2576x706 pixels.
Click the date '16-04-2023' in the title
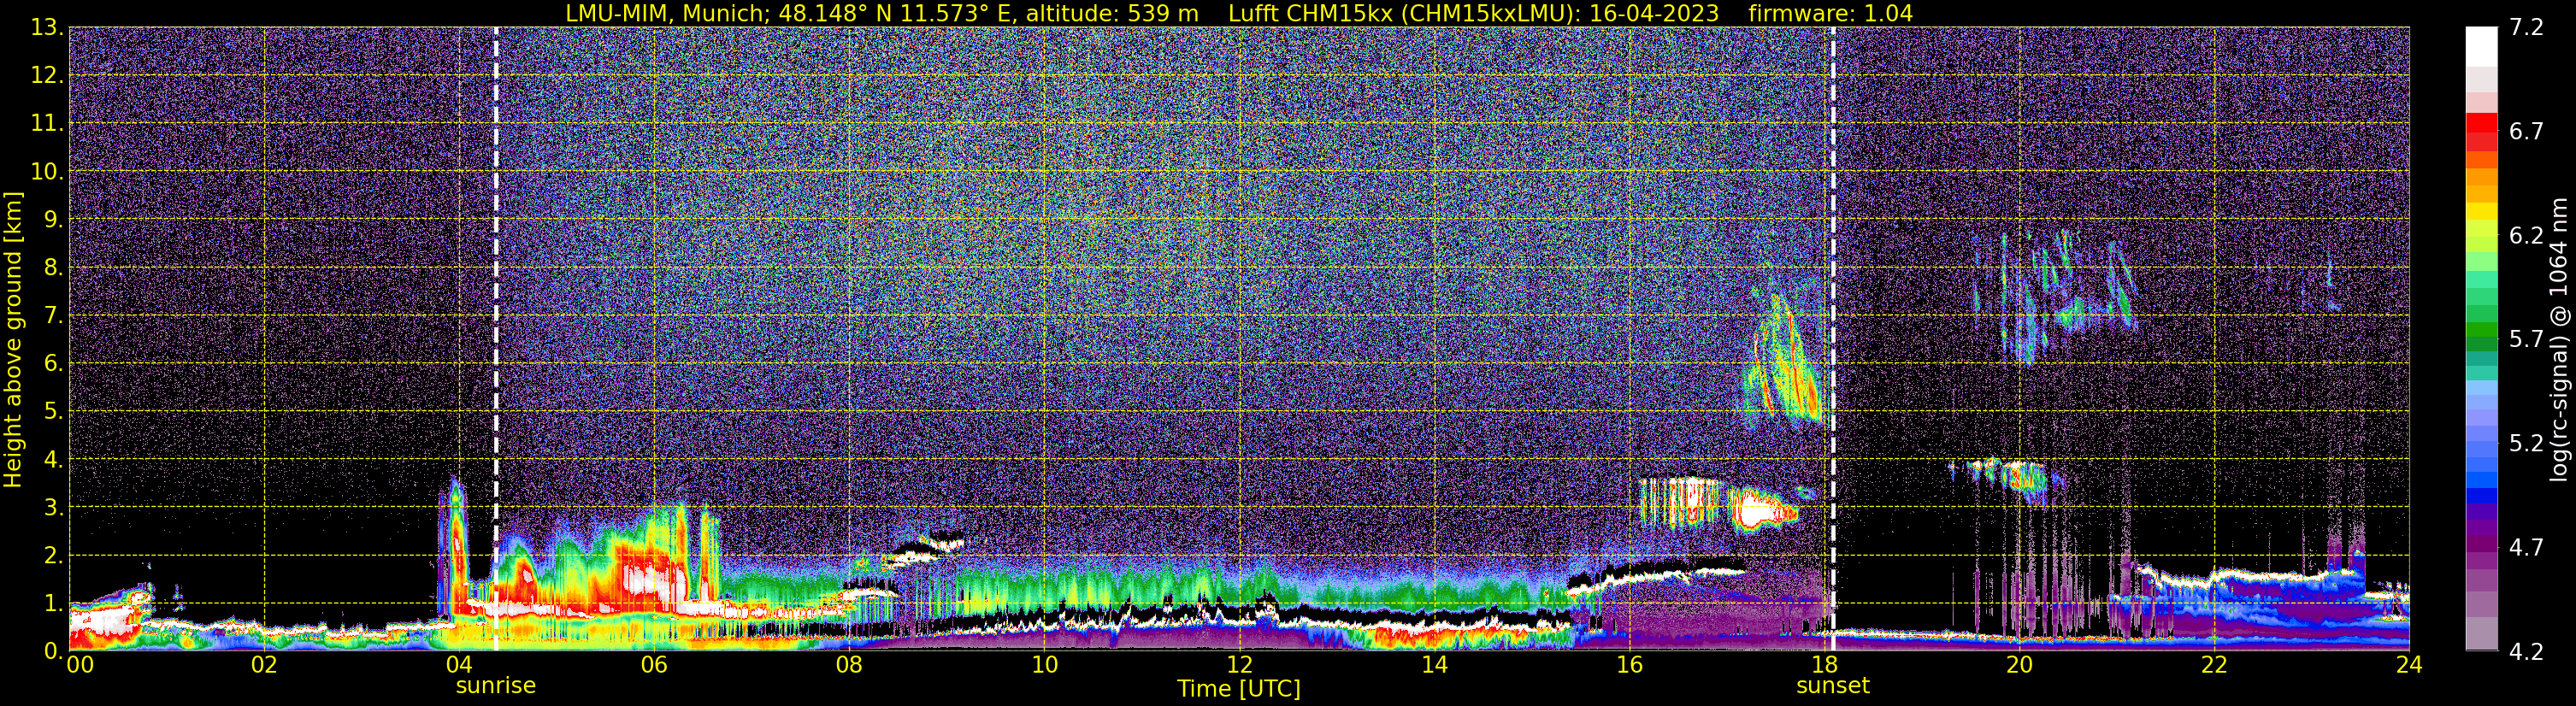point(1654,13)
